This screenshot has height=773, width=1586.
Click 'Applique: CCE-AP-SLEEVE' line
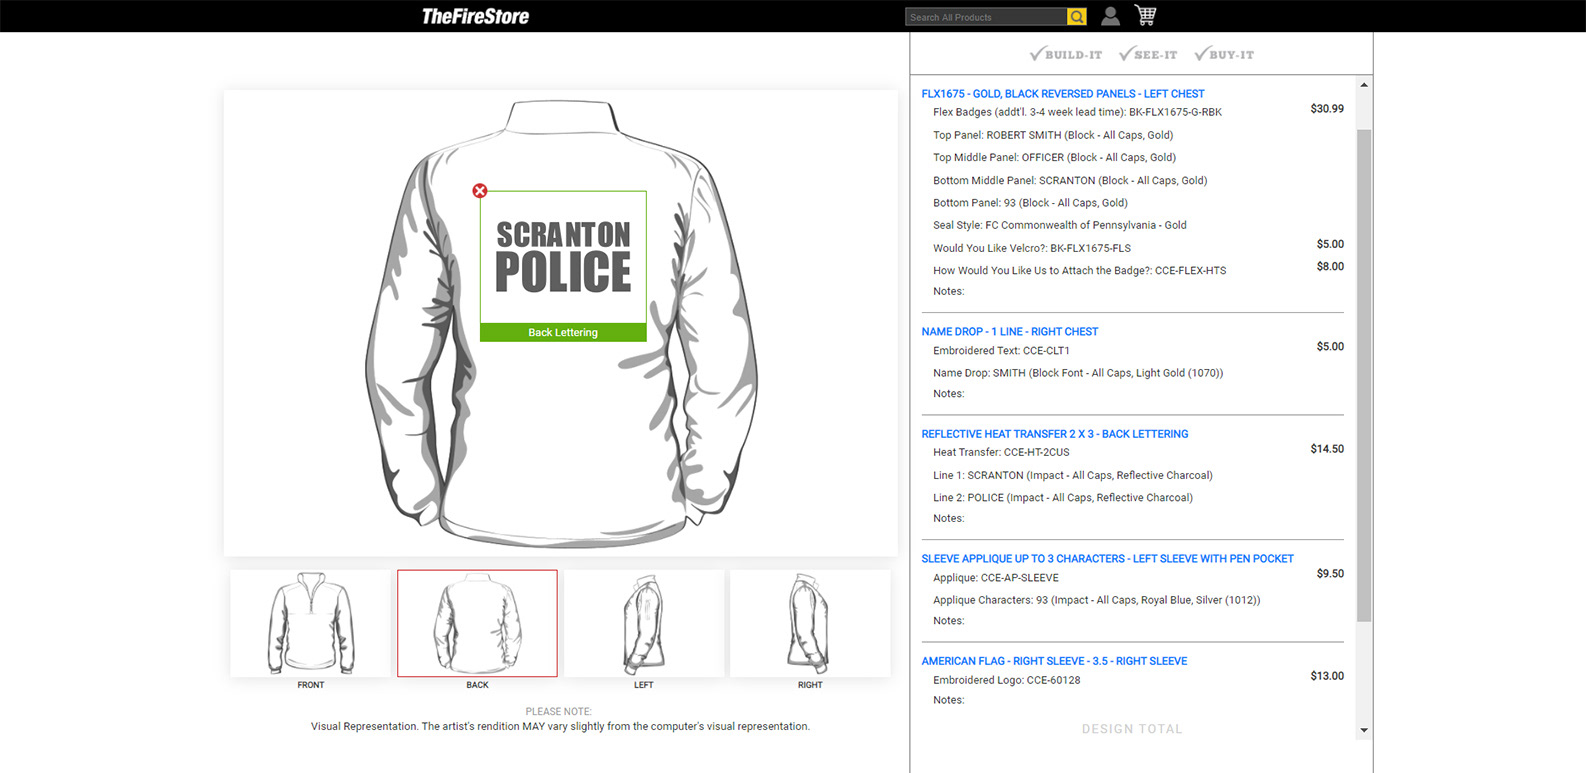click(x=996, y=578)
